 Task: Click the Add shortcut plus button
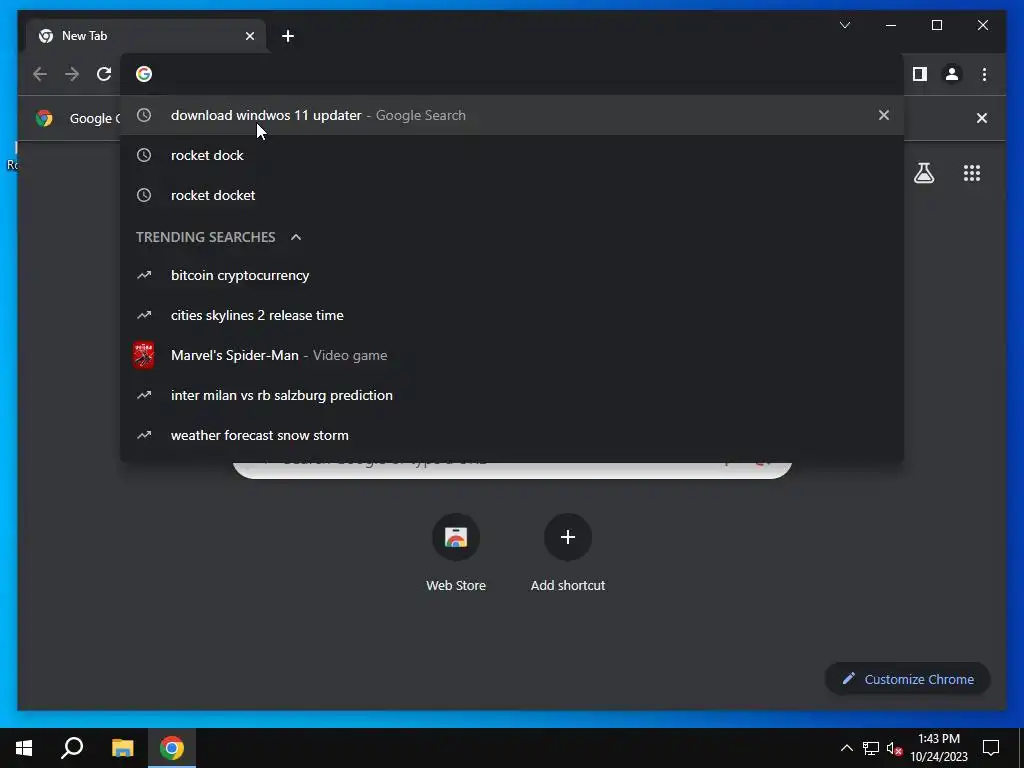(x=568, y=537)
